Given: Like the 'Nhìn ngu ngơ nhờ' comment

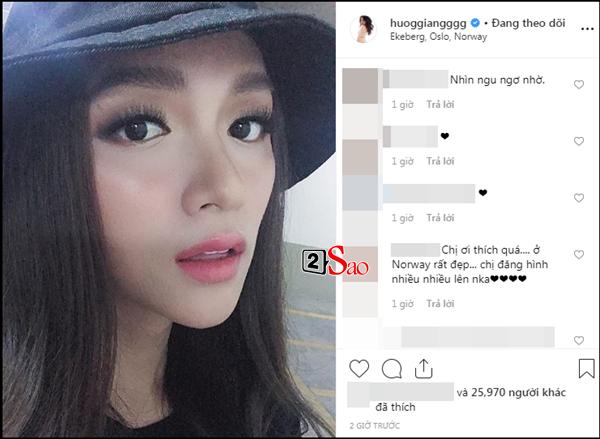Looking at the screenshot, I should (579, 84).
